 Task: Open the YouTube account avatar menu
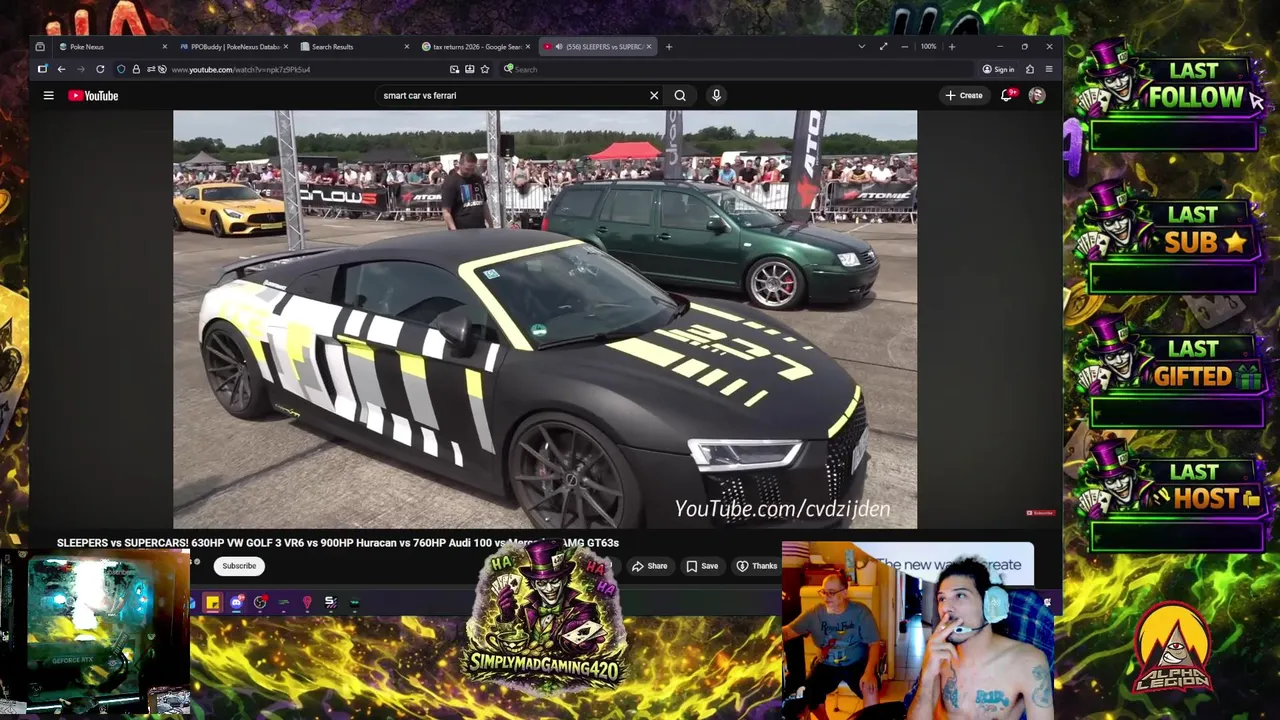pos(1037,95)
